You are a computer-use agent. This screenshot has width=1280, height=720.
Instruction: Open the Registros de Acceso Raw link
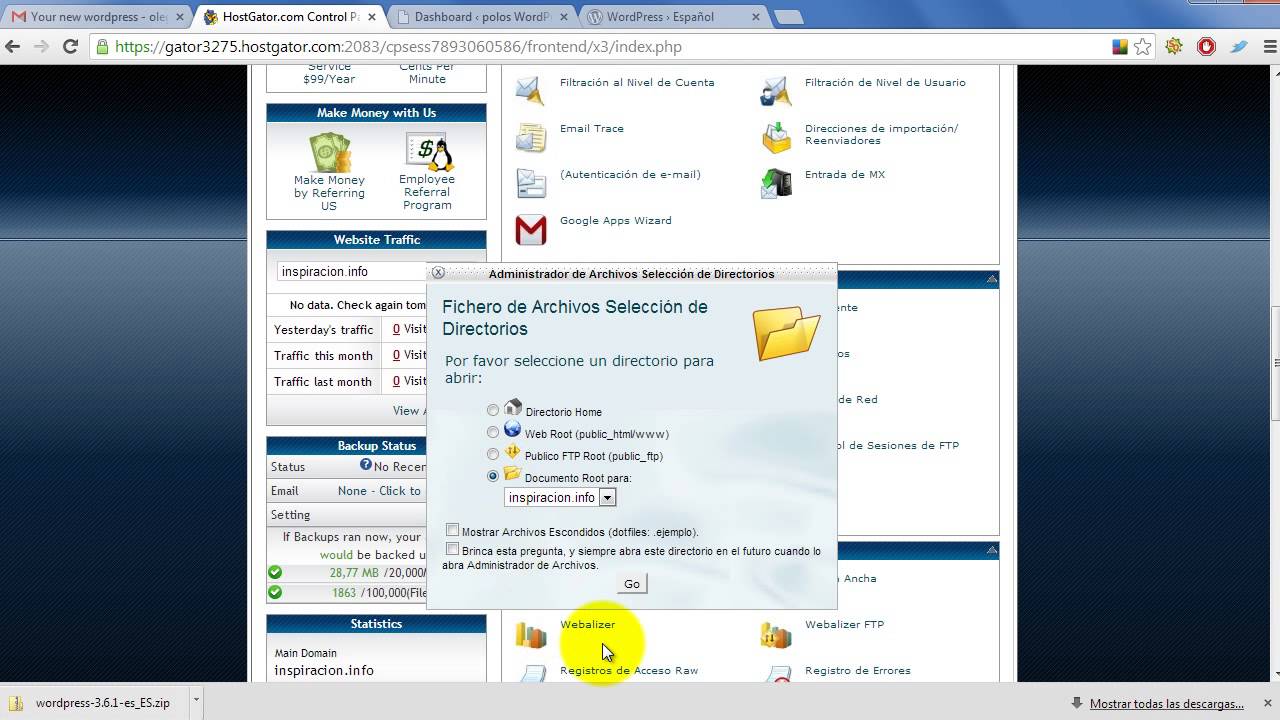point(629,670)
